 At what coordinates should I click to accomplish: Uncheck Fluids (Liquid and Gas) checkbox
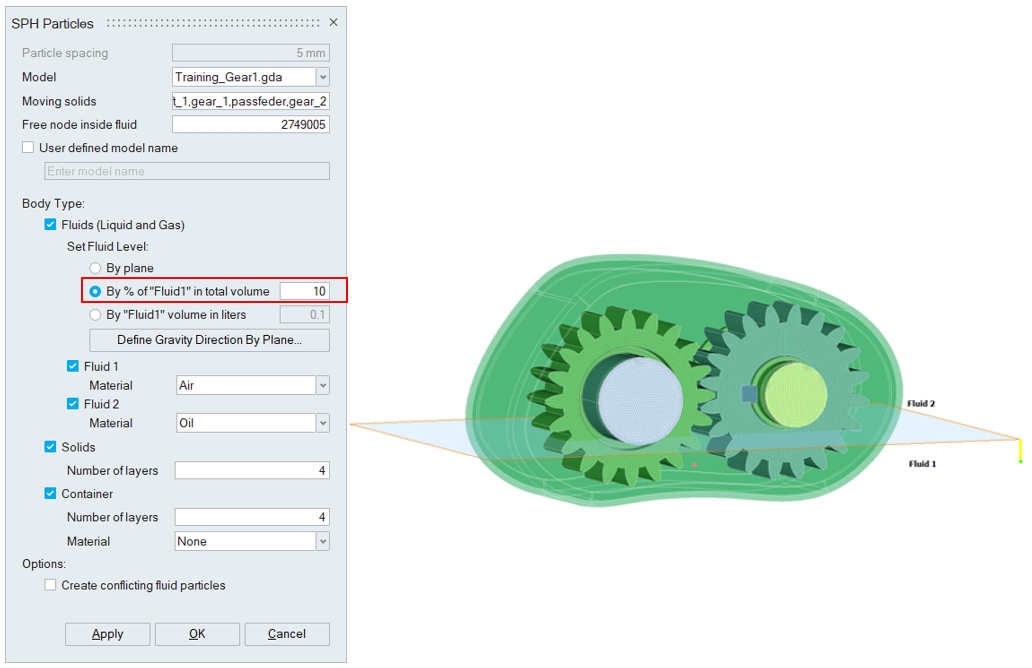[x=51, y=225]
